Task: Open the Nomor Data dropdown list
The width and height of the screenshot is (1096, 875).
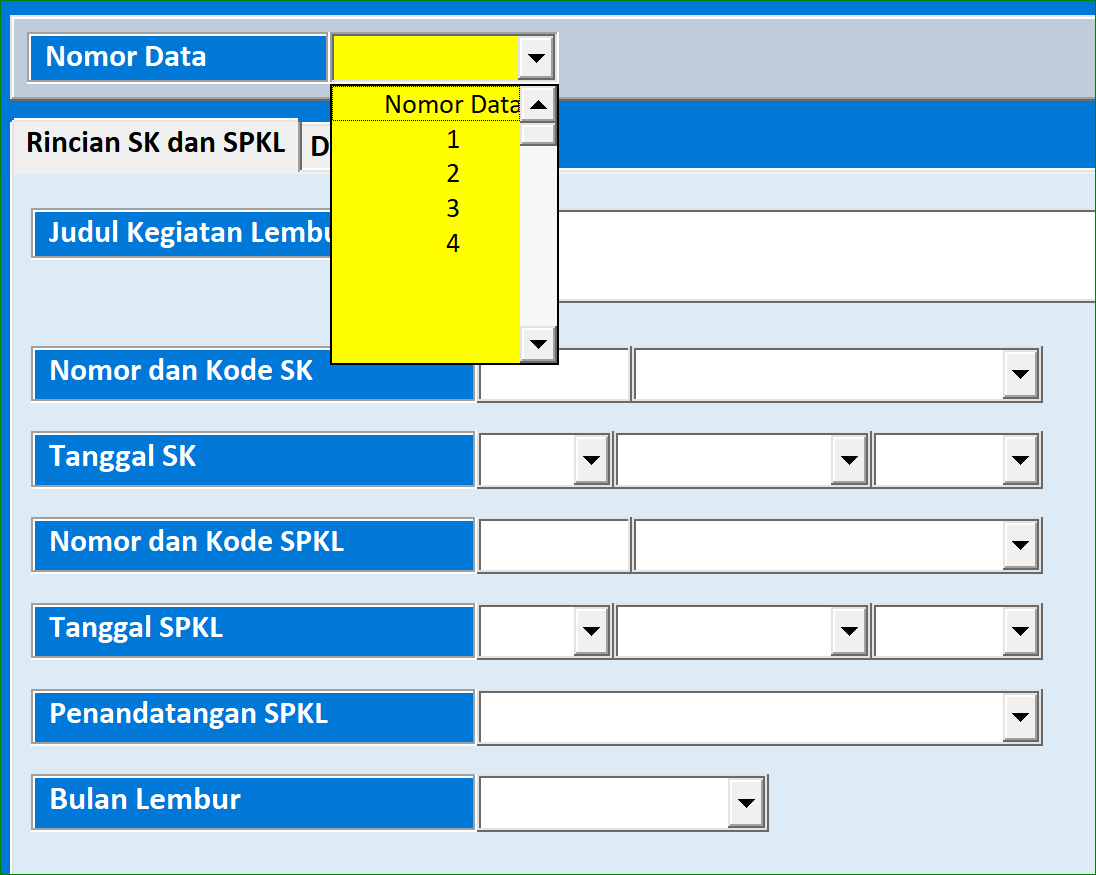Action: [536, 57]
